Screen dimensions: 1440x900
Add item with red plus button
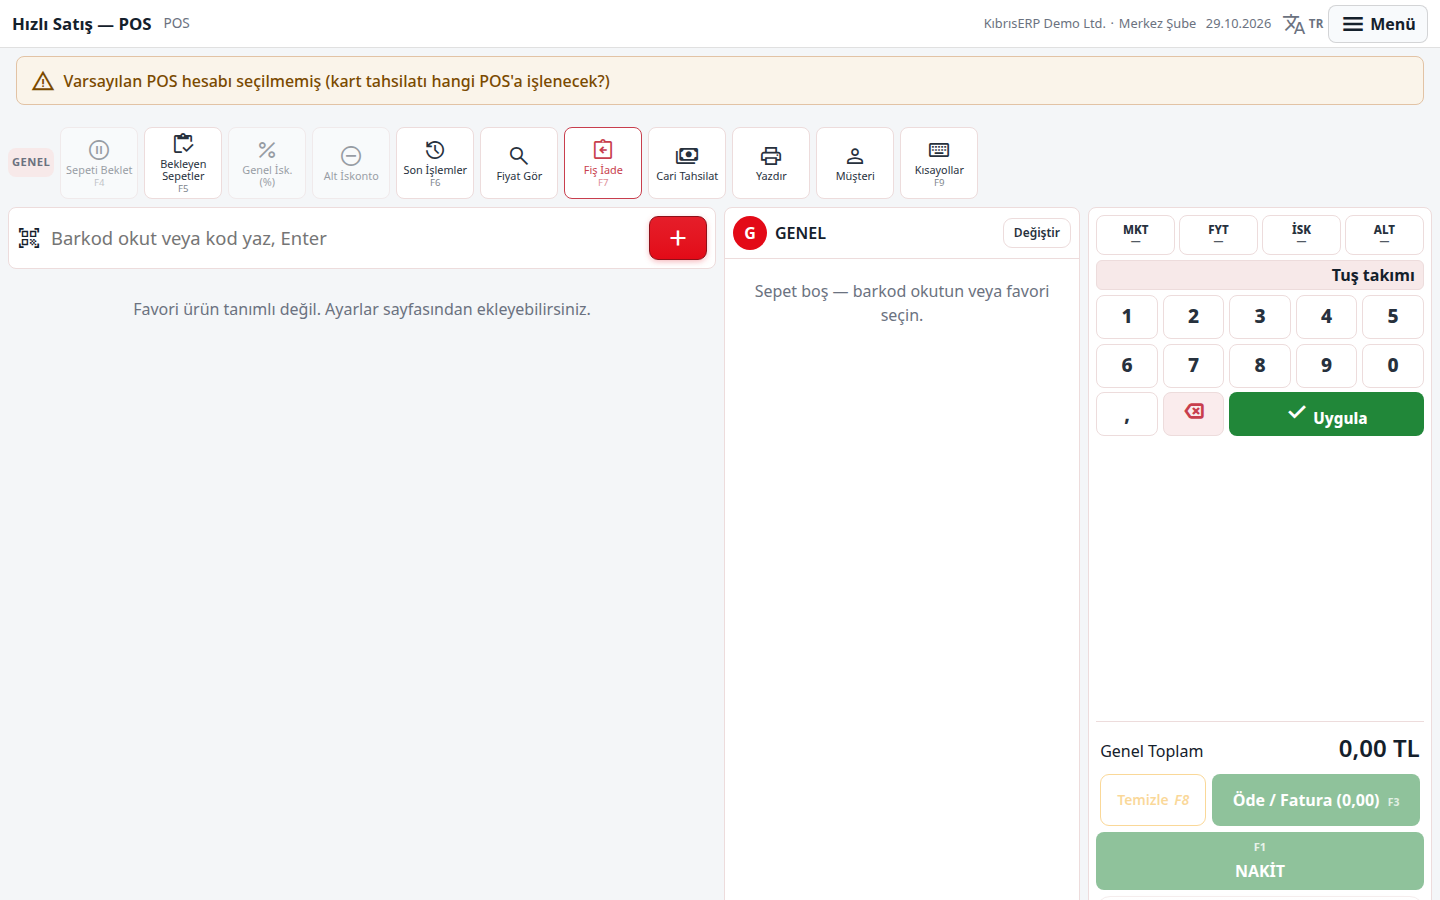pos(678,238)
